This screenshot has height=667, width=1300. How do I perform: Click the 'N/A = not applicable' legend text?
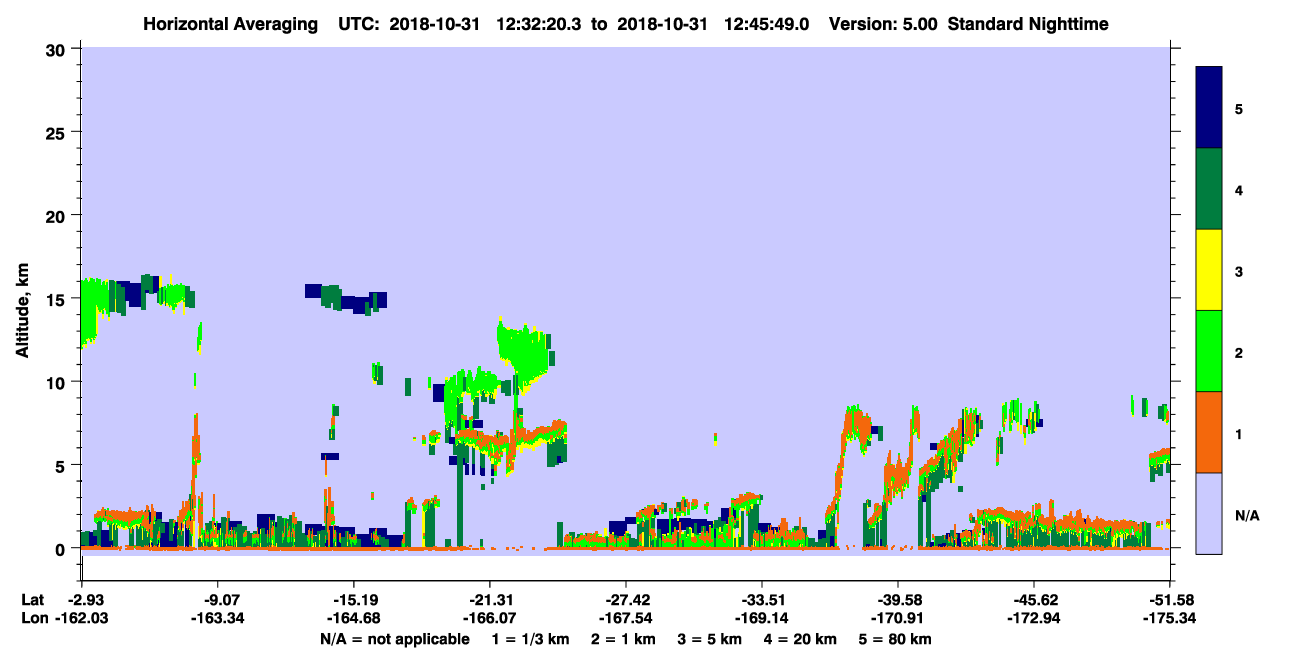394,639
